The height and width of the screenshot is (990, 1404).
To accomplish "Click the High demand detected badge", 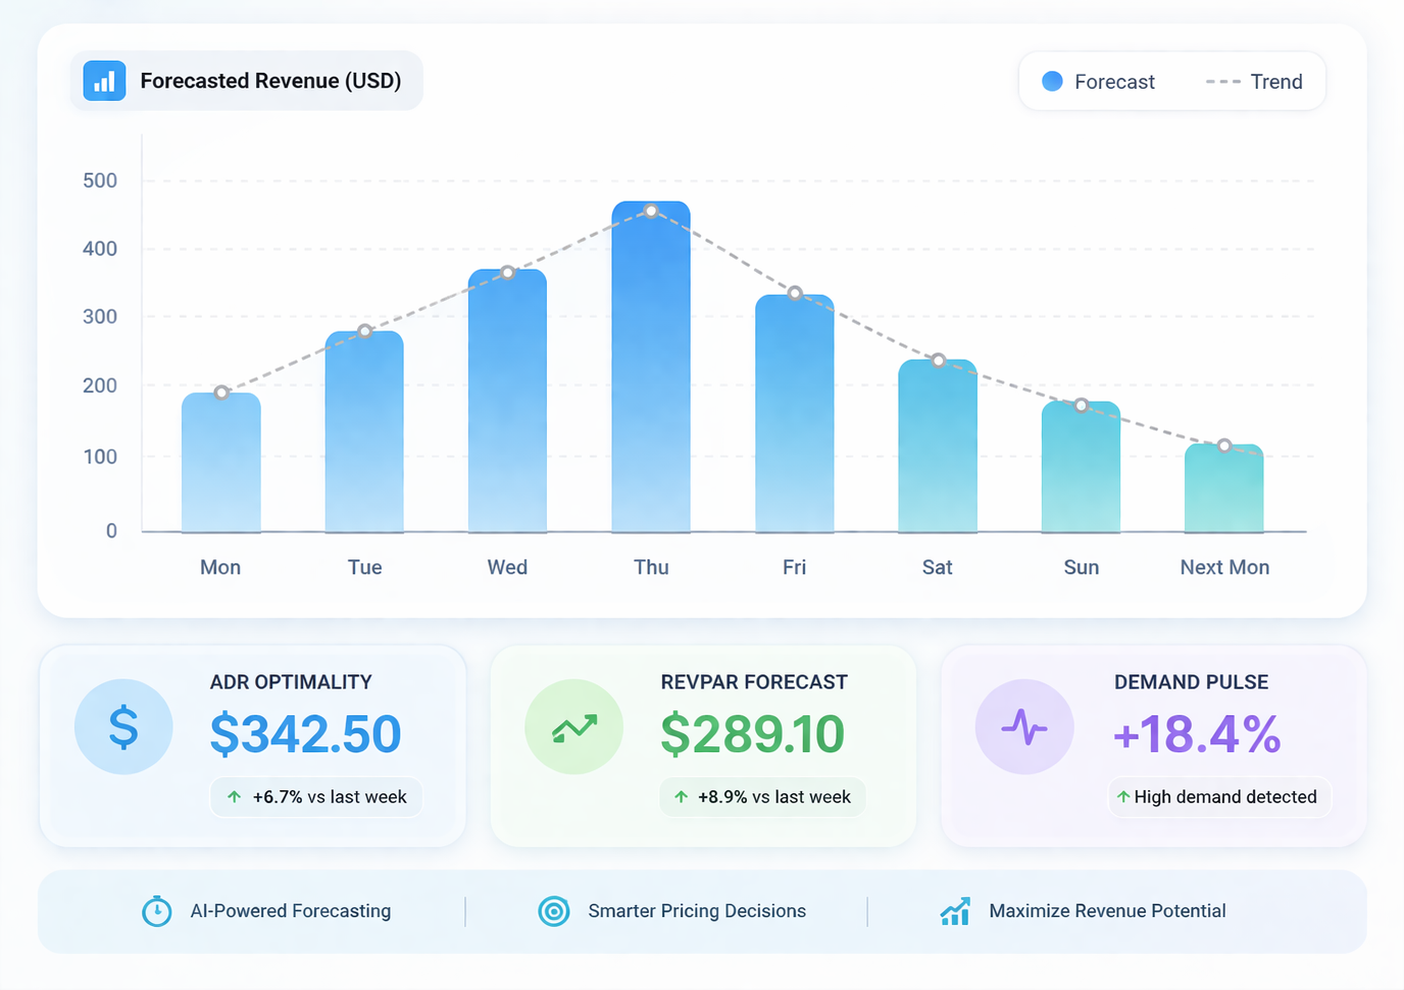I will 1220,797.
